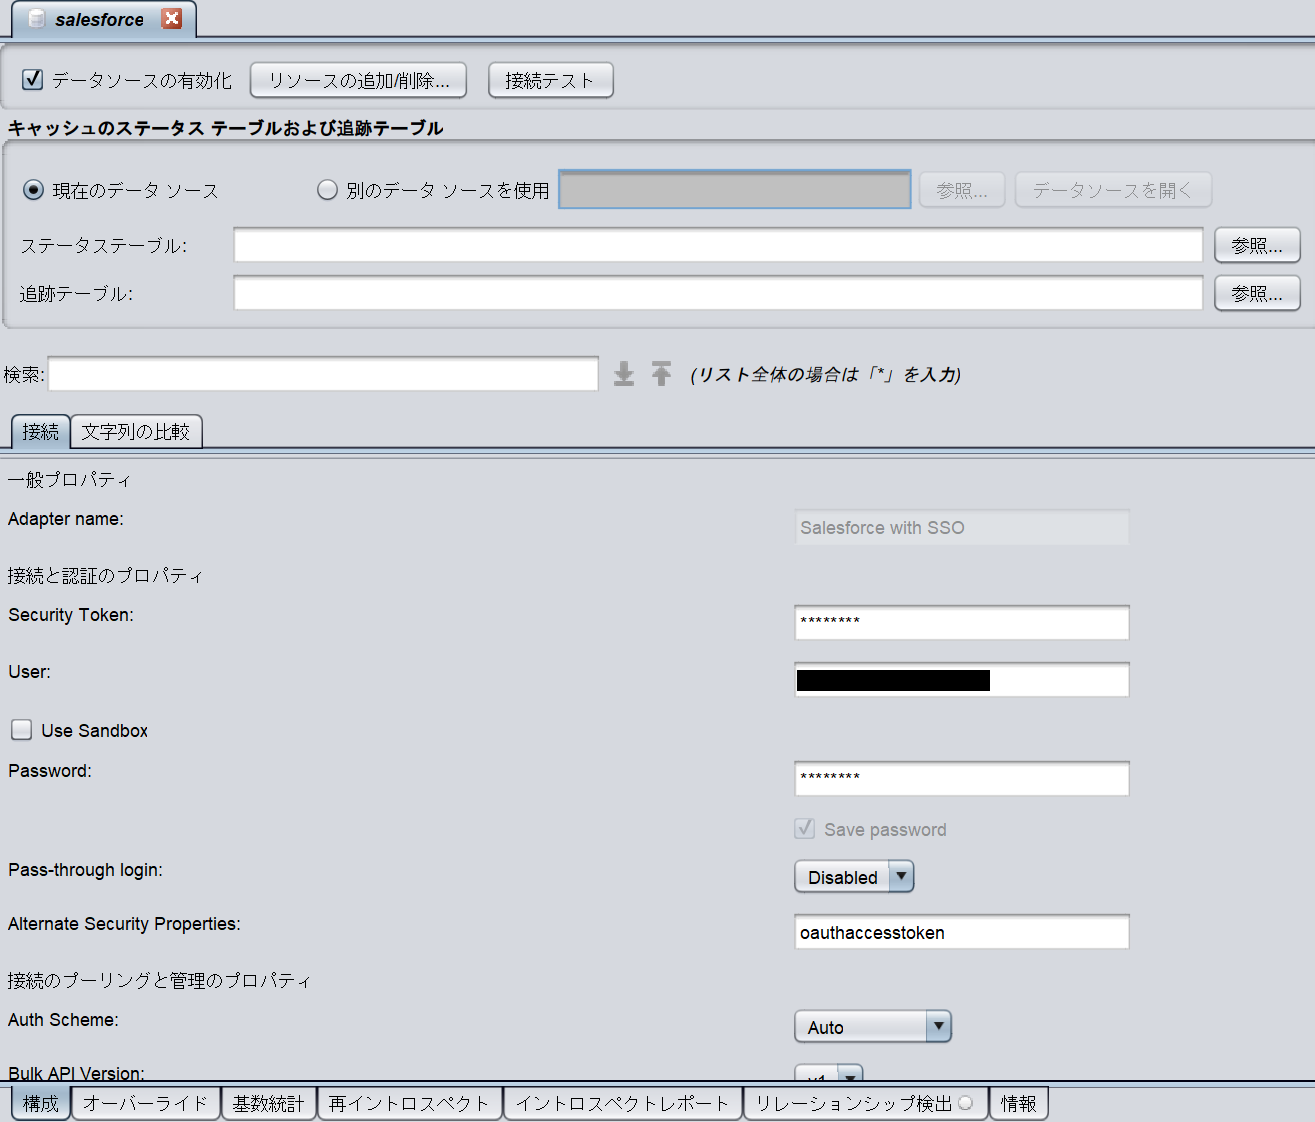Open the オーバーライド bottom tab

click(x=145, y=1103)
